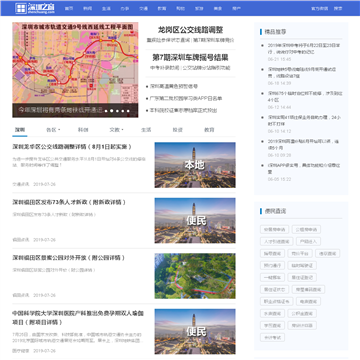Click the 便民 thumbnail beside the 中国科学院 article
This screenshot has height=360, width=360.
pos(195,331)
